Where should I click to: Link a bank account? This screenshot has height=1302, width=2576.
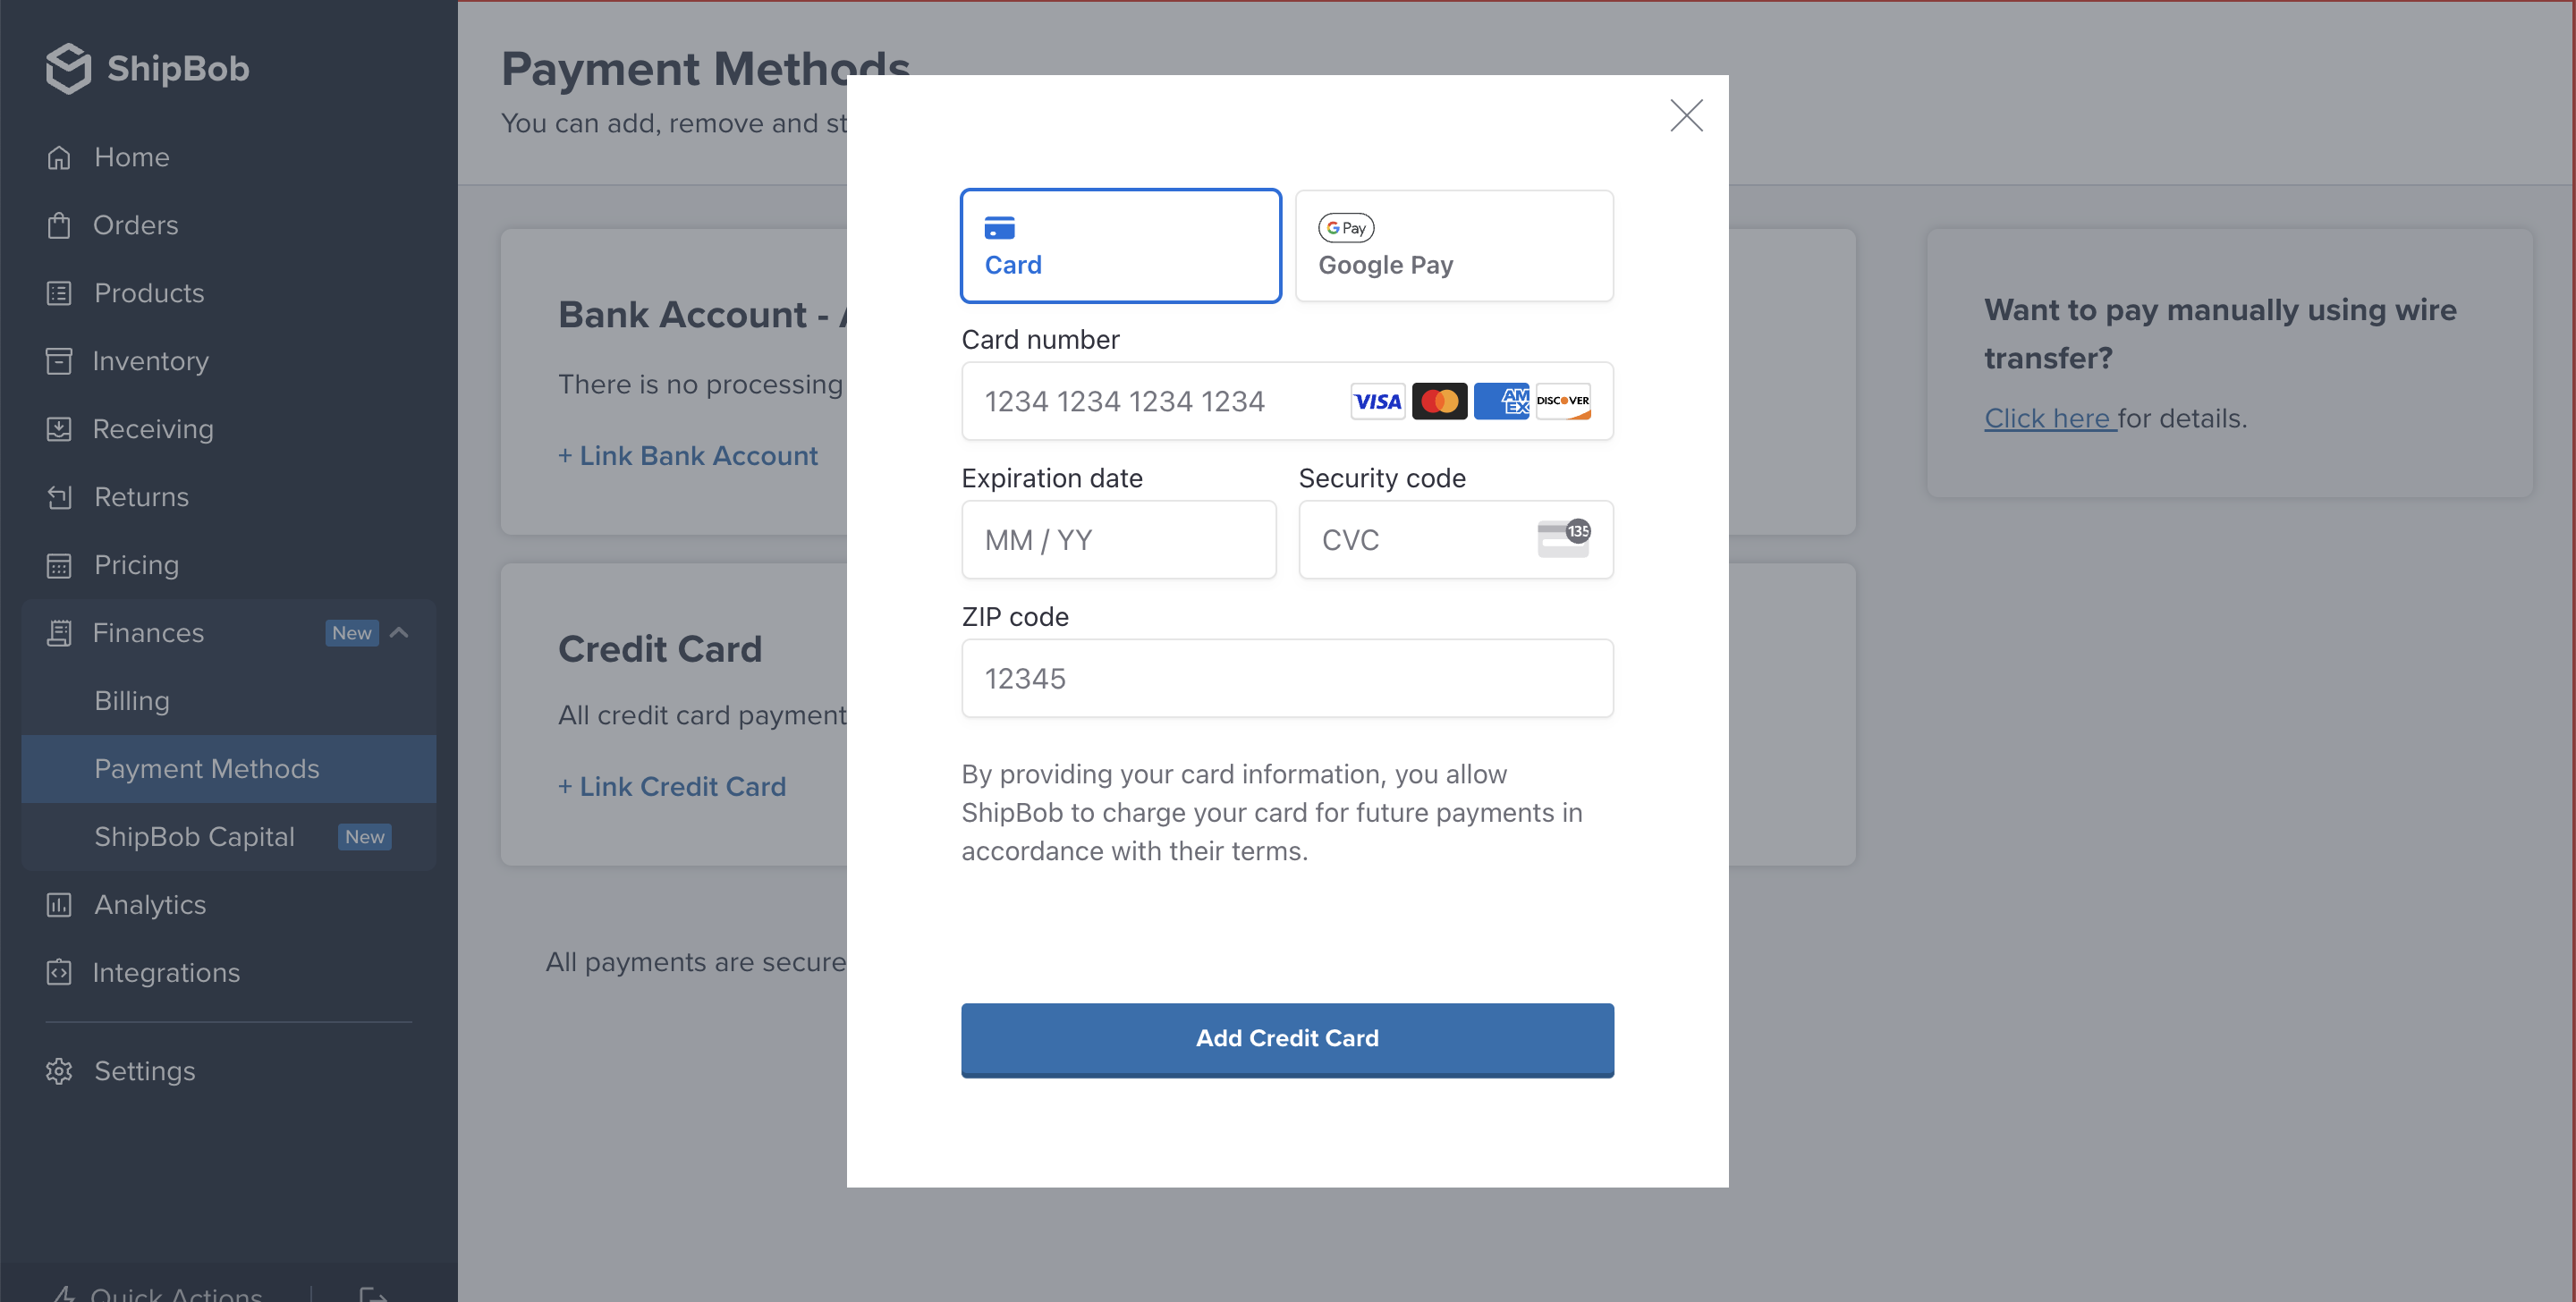(x=688, y=455)
